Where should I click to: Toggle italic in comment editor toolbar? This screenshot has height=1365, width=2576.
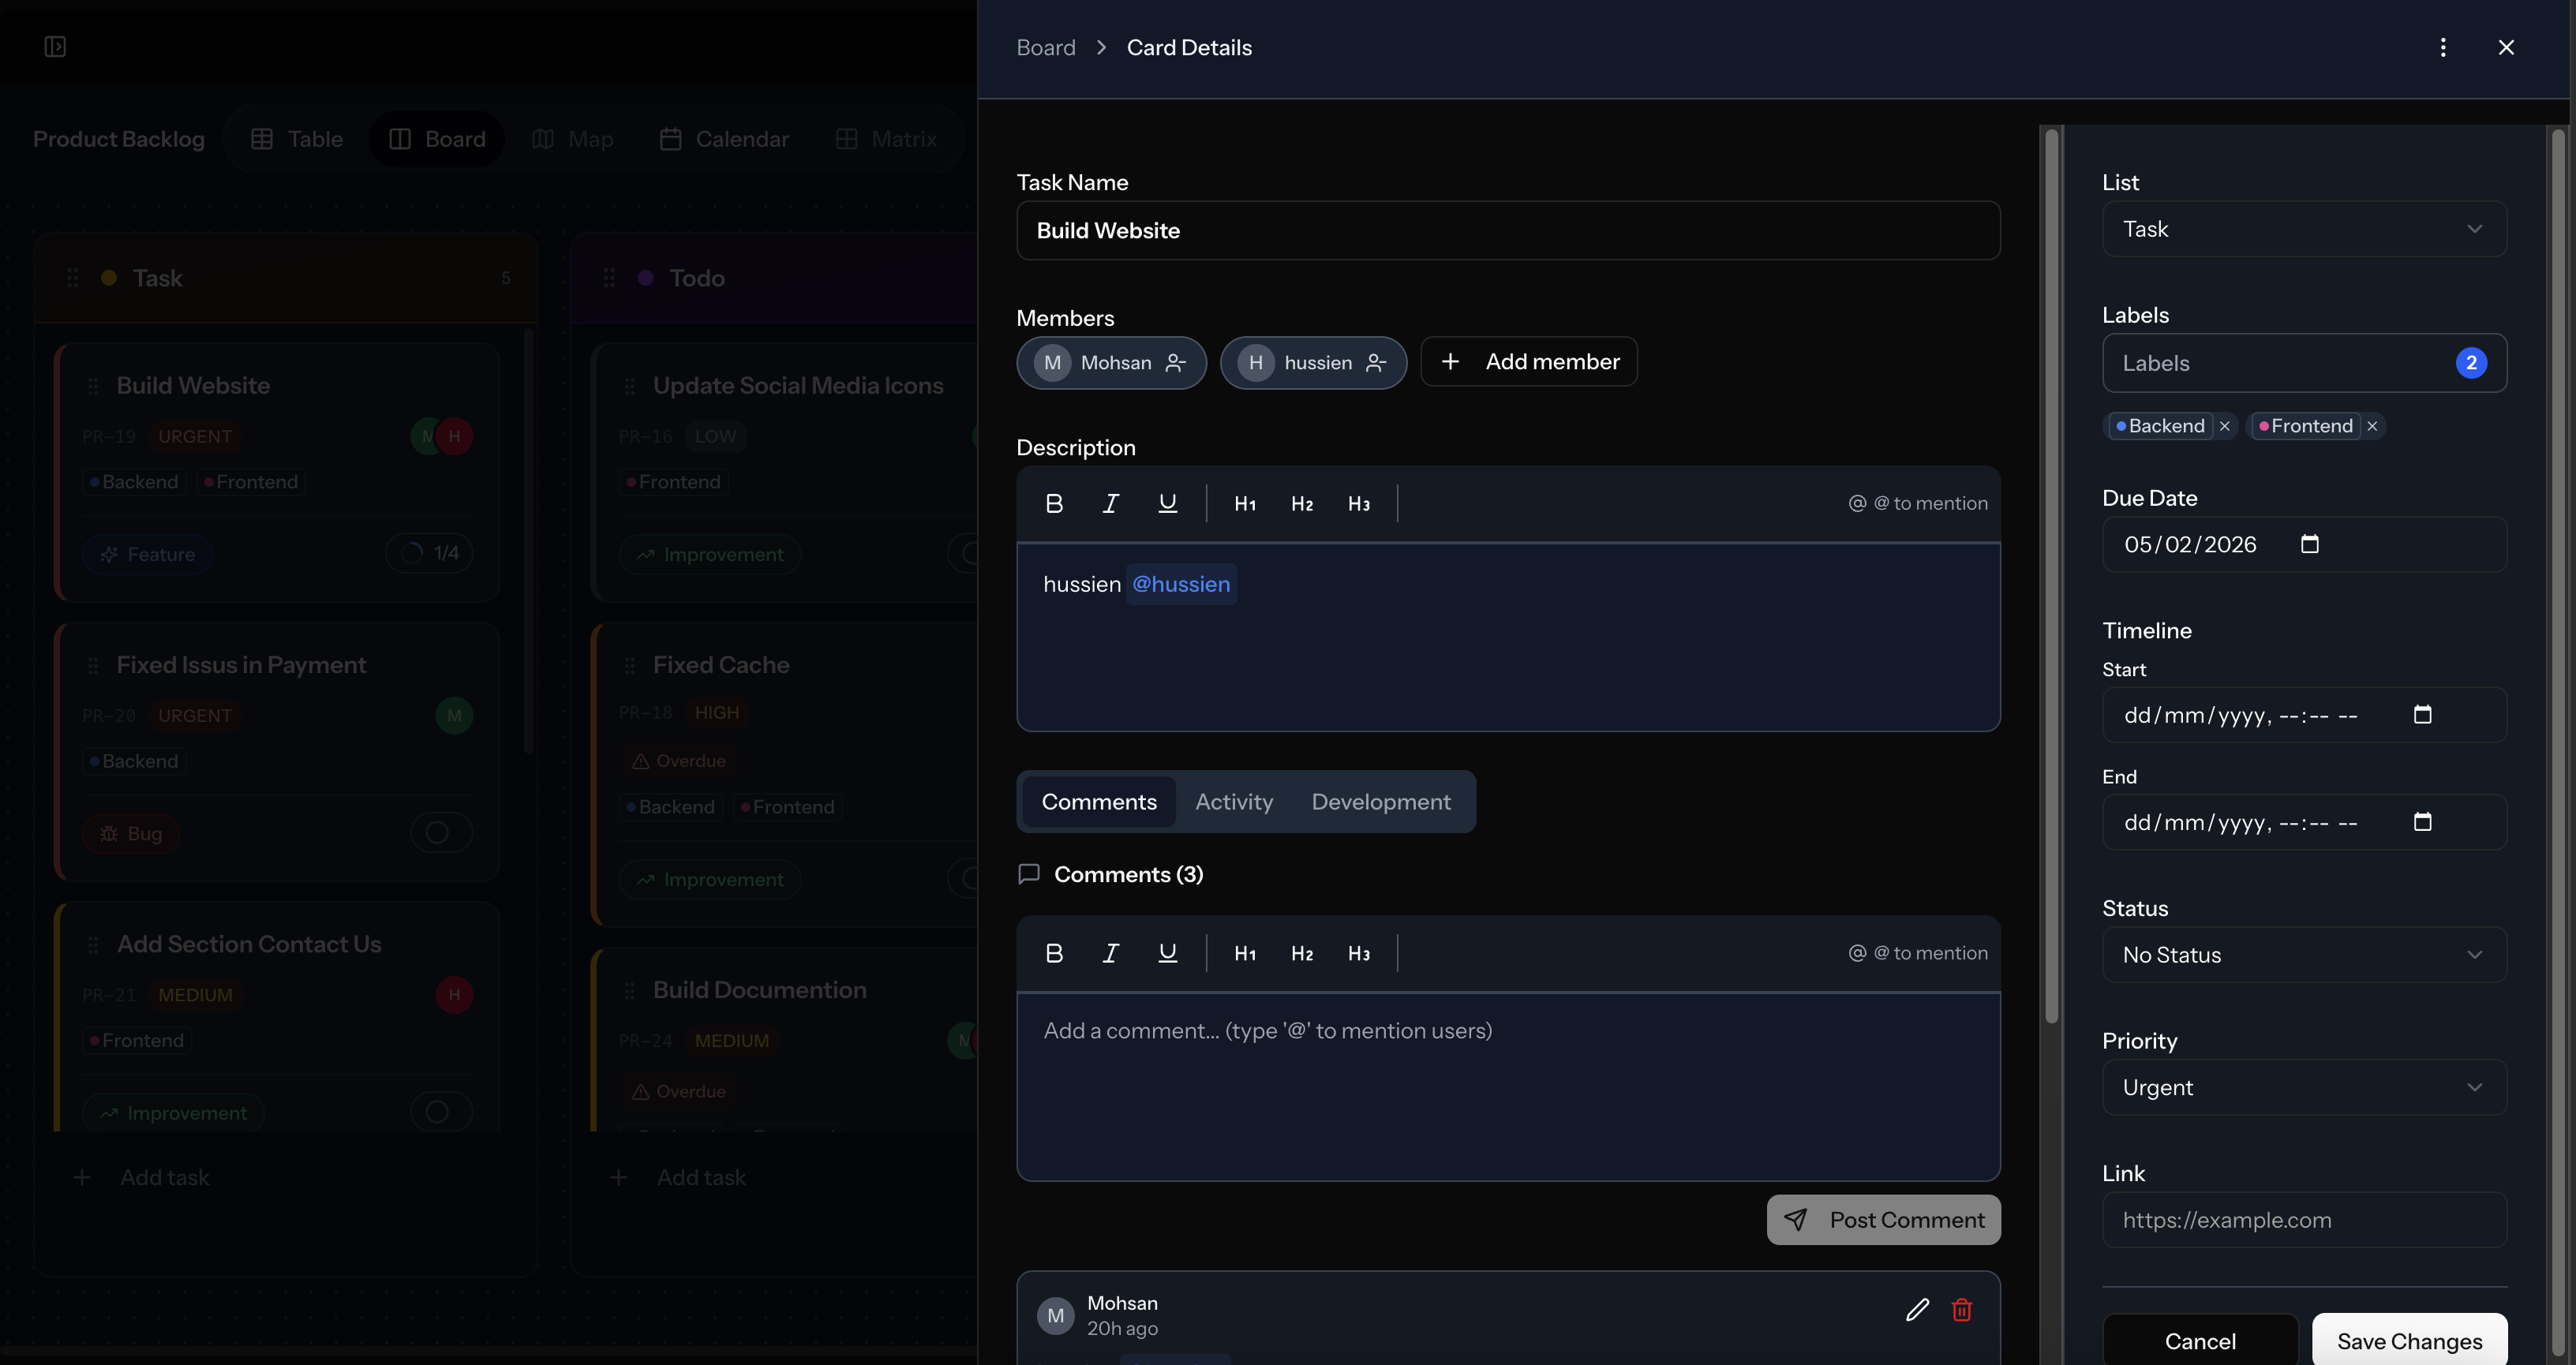click(x=1110, y=953)
